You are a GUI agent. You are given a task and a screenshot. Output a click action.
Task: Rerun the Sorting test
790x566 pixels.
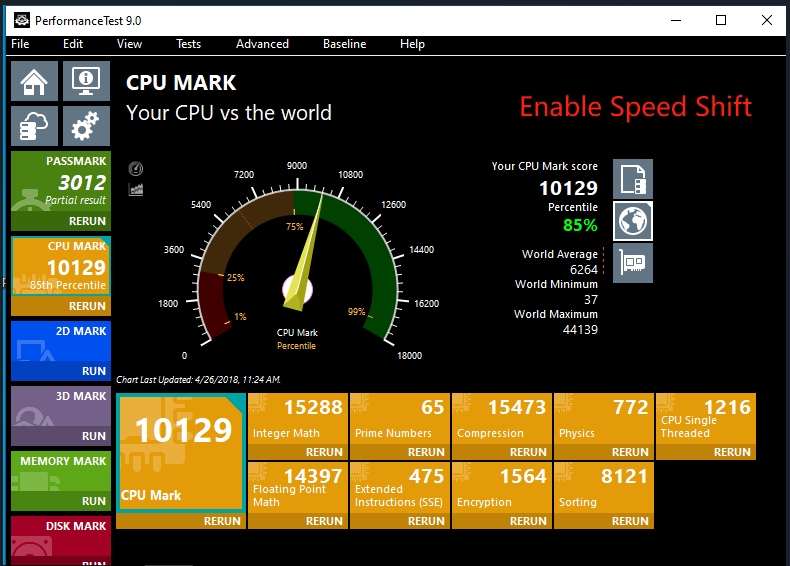pyautogui.click(x=630, y=521)
